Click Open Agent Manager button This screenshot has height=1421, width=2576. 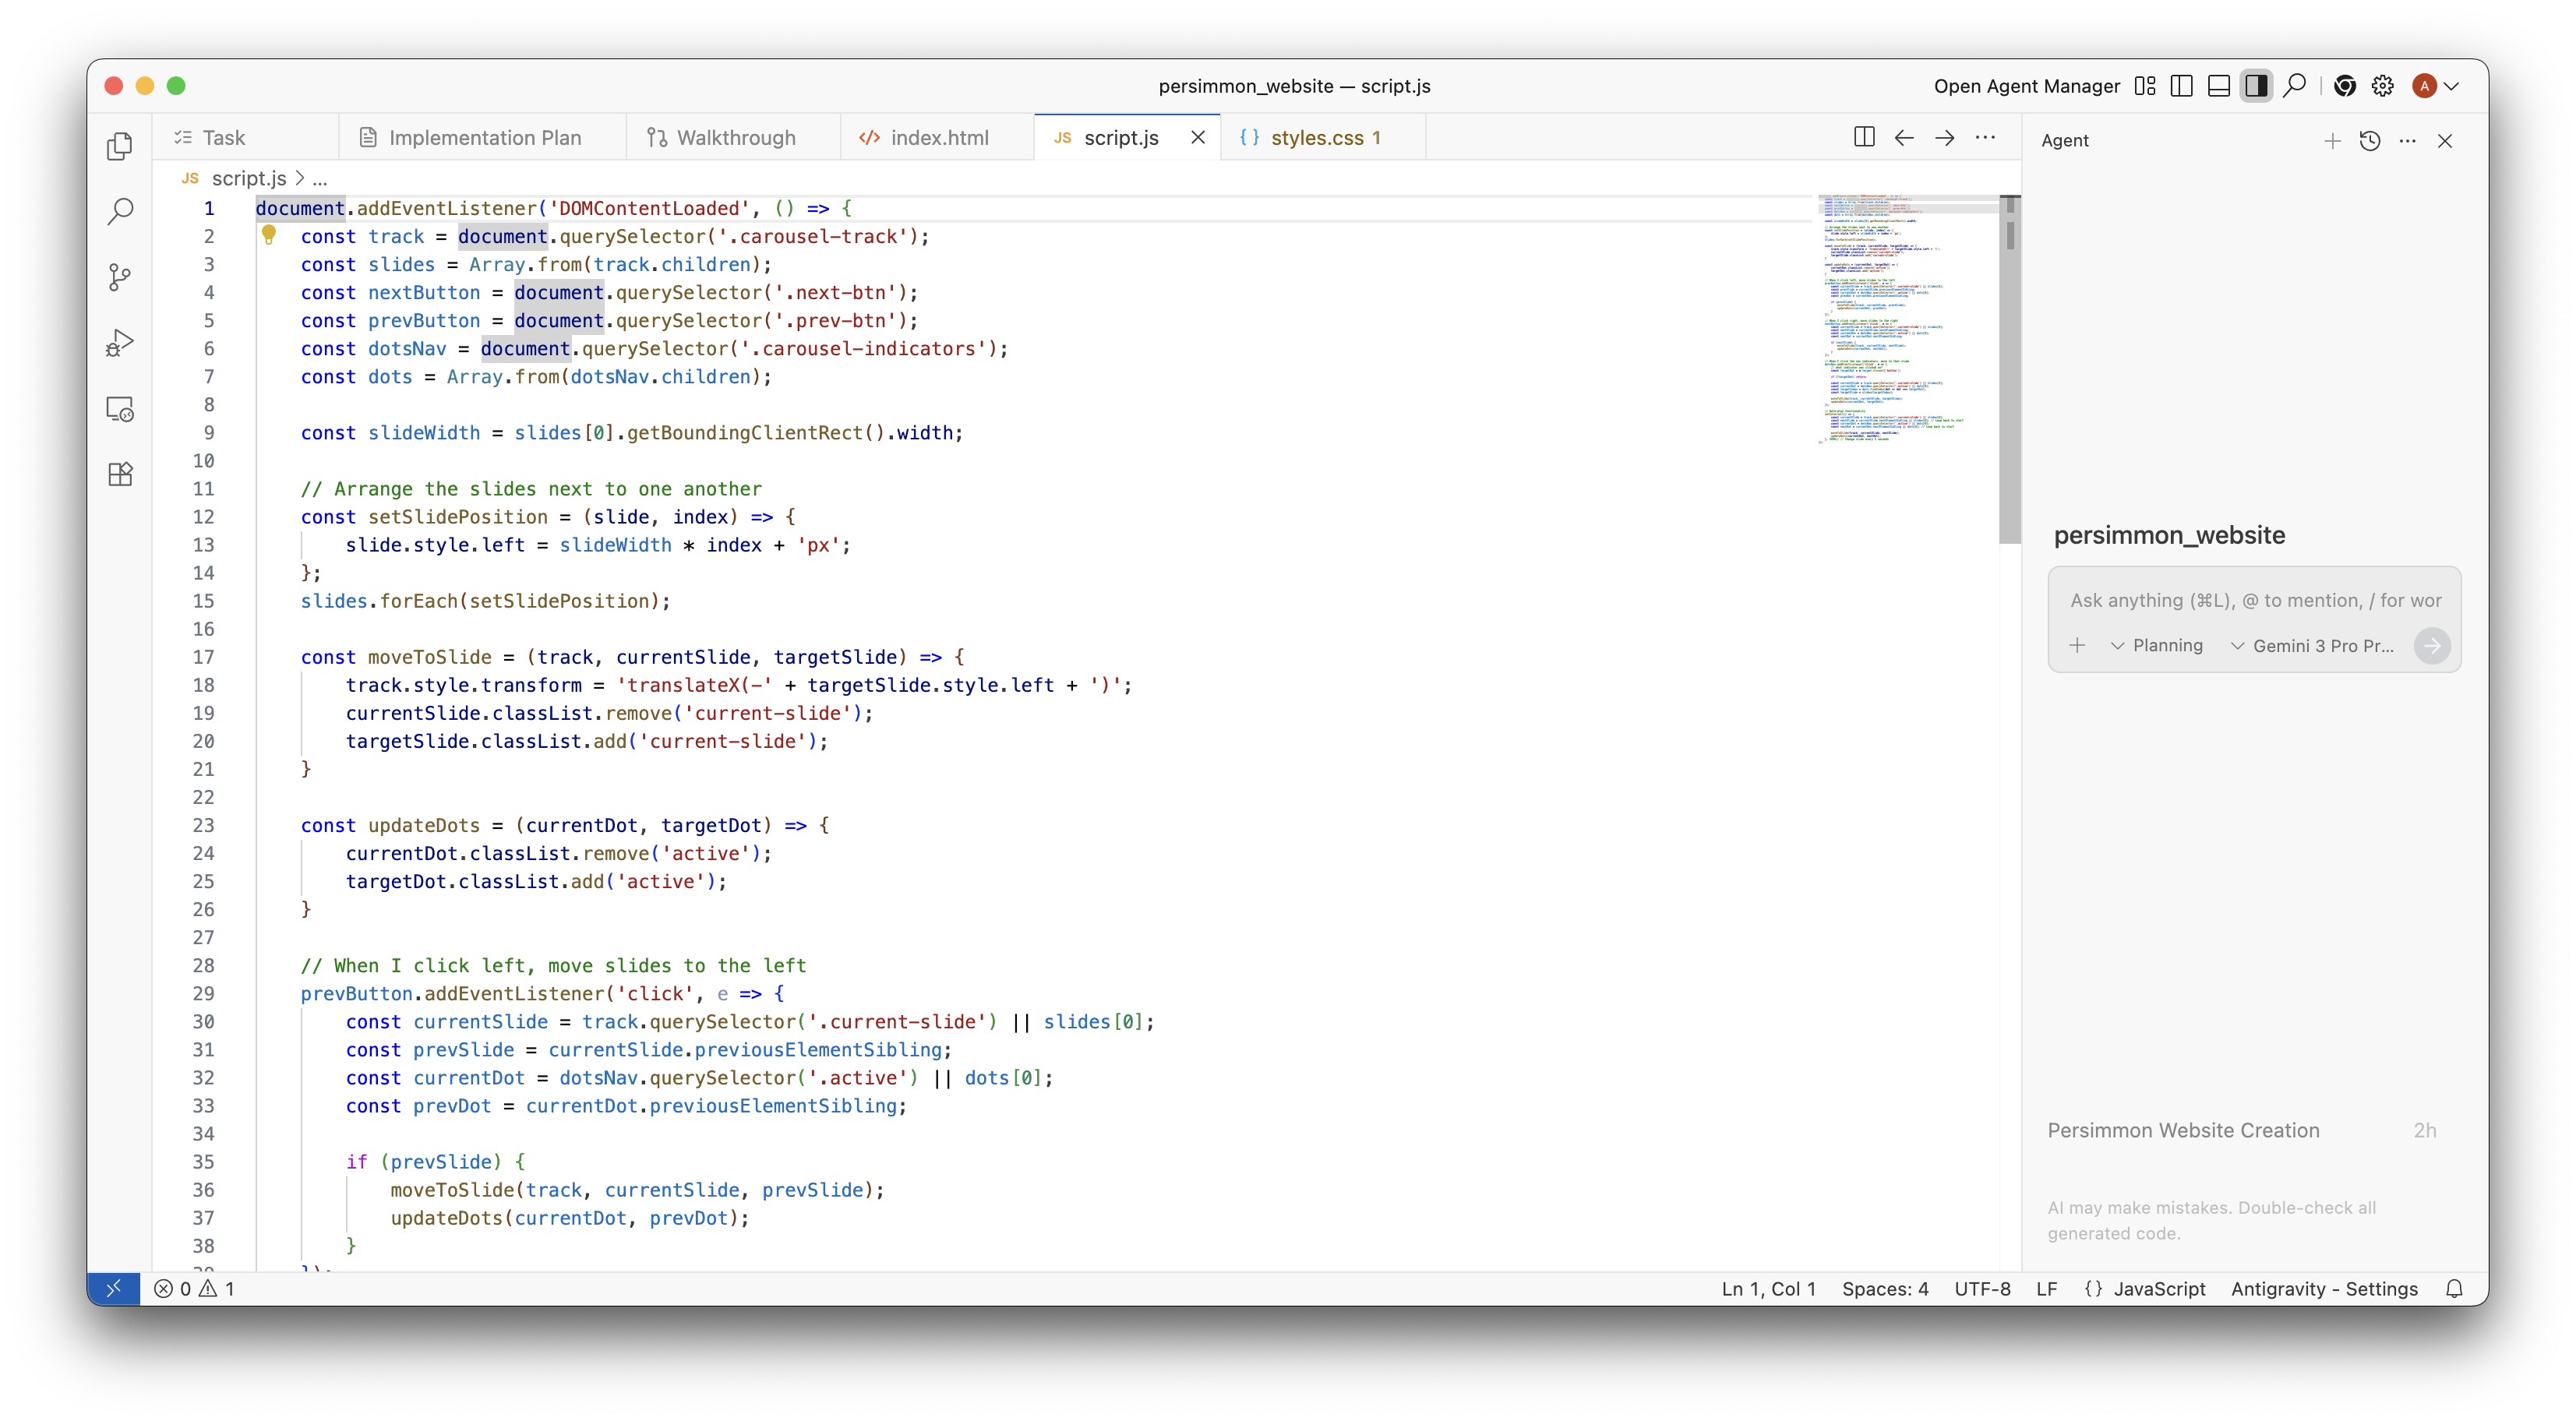tap(2026, 86)
